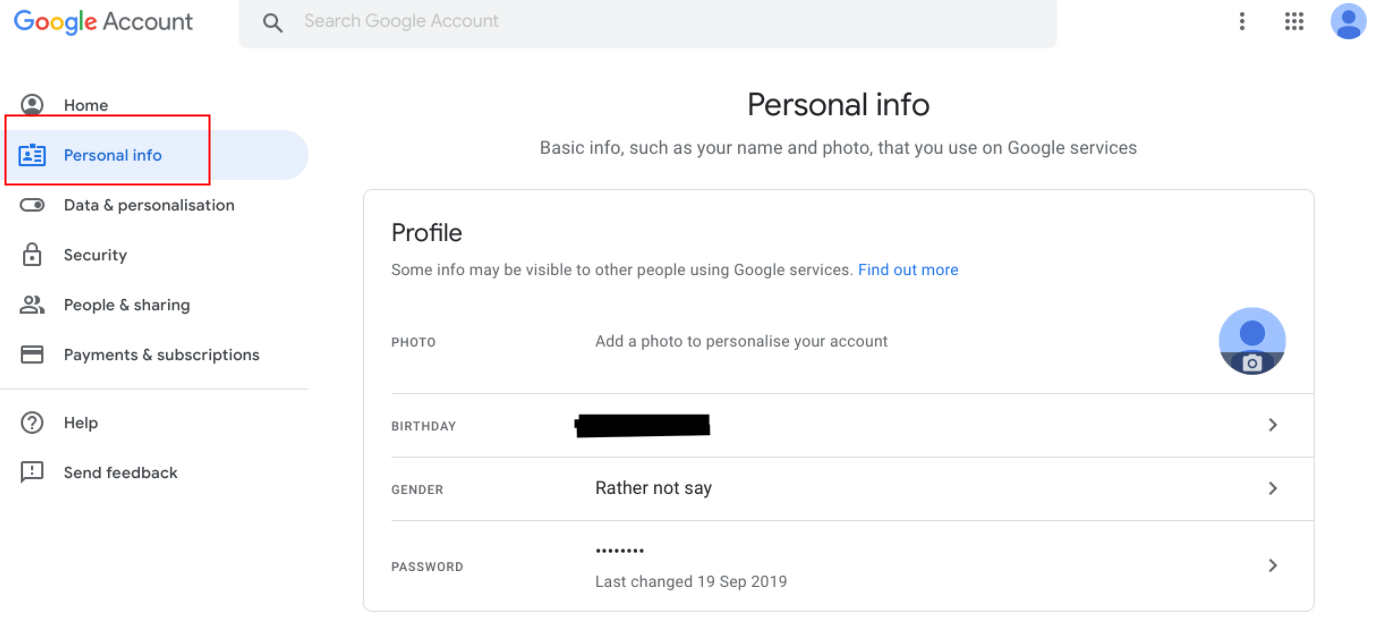
Task: Expand the Birthday row chevron
Action: (1272, 424)
